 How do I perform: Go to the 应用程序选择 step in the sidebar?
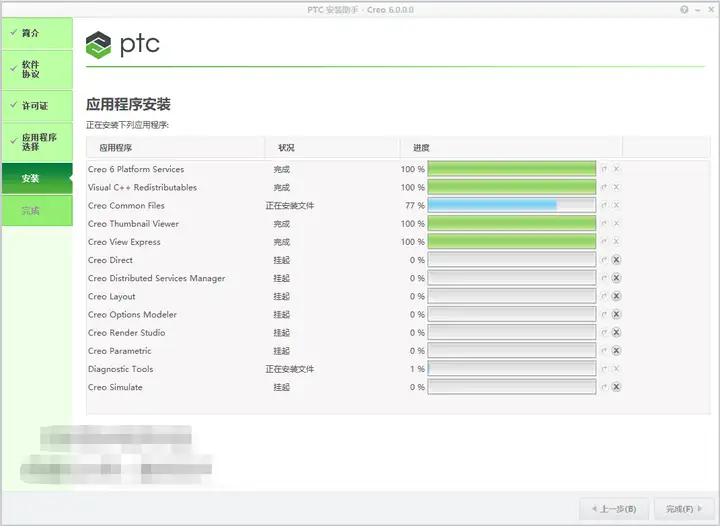(37, 142)
